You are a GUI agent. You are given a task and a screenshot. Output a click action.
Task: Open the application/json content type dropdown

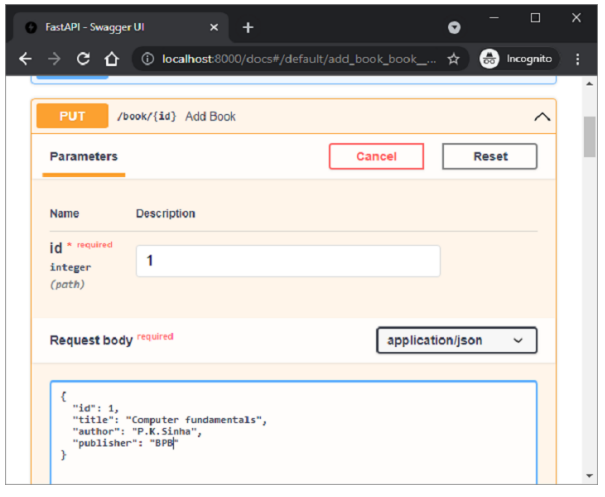click(x=456, y=340)
